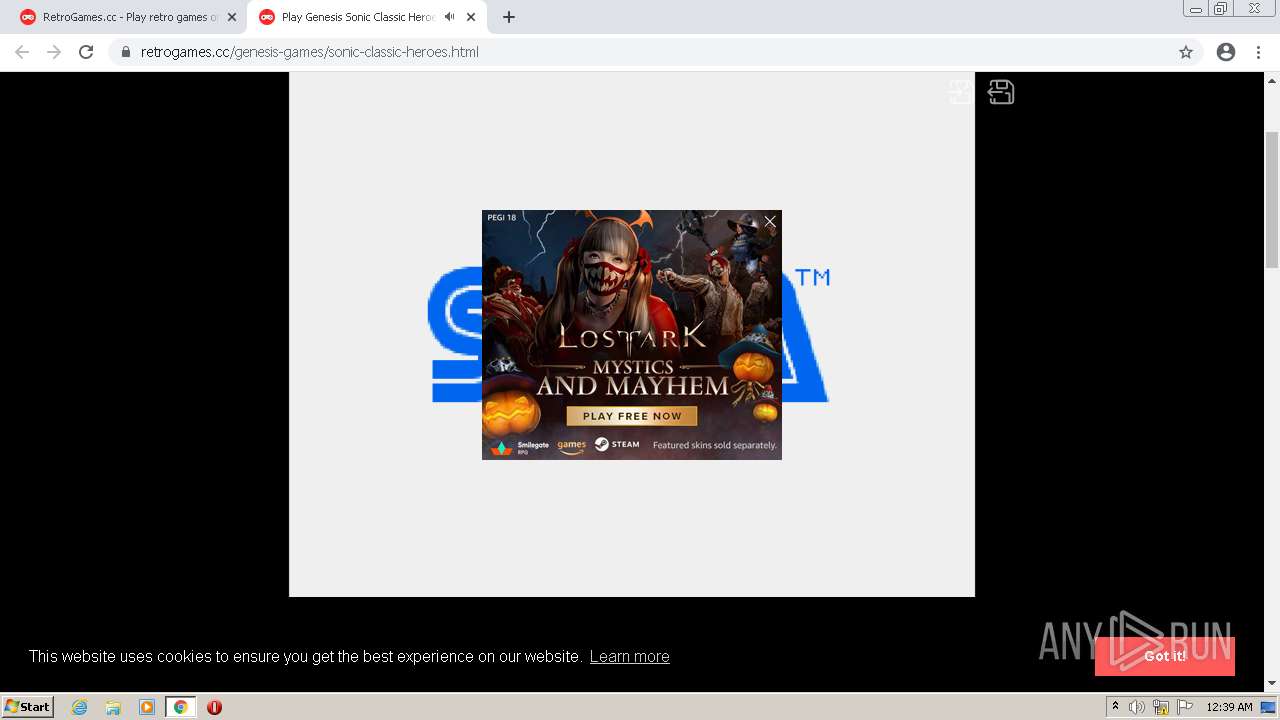Screen dimensions: 1280x720
Task: Click the Show desktop button
Action: [x=1269, y=707]
